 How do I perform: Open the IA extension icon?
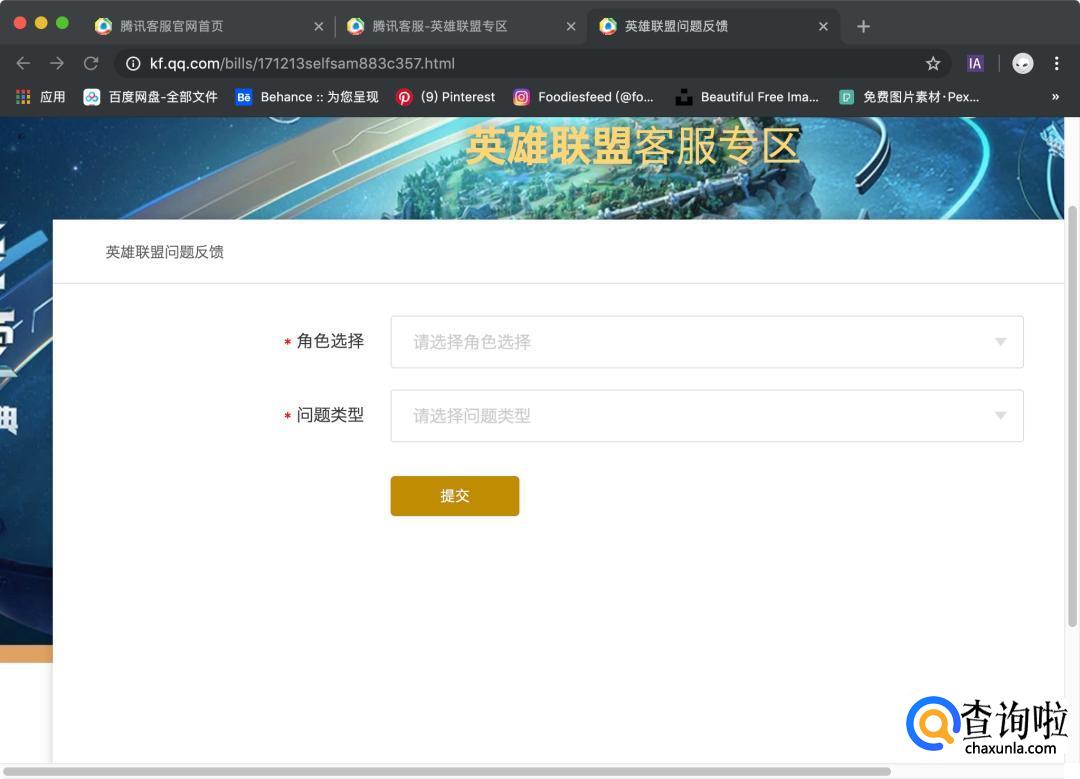[975, 63]
